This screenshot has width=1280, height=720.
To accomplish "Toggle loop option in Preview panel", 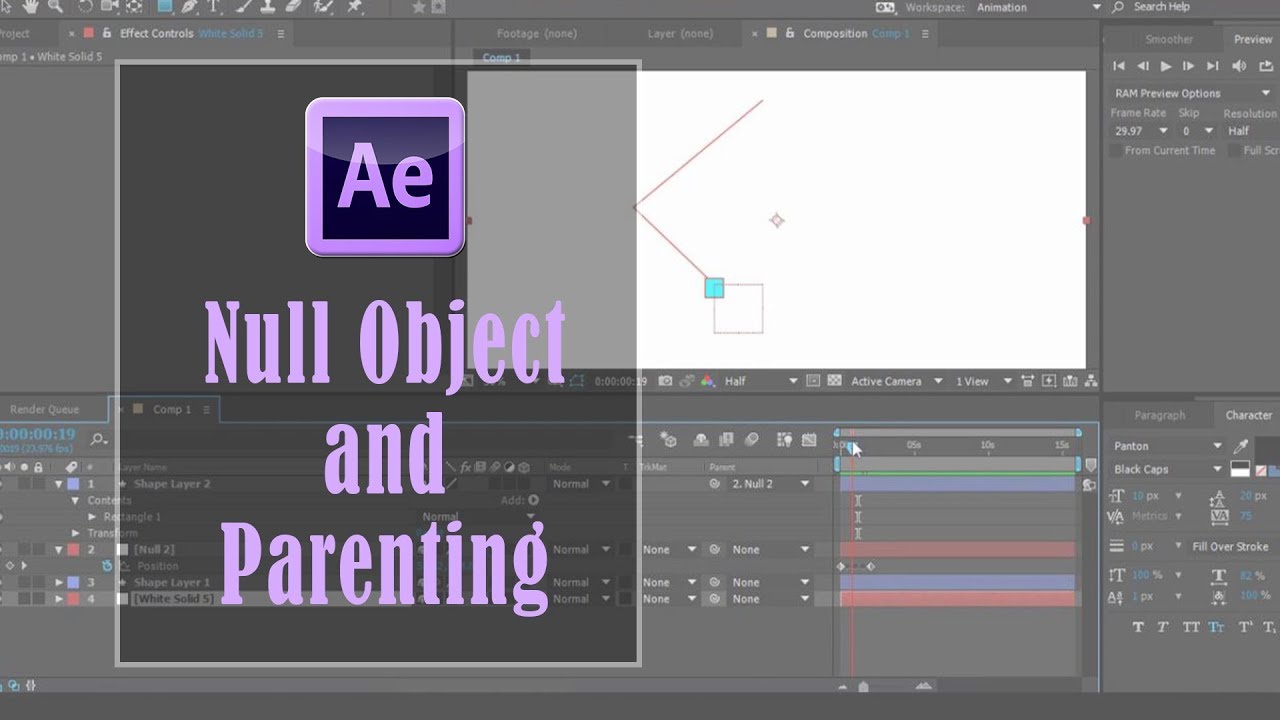I will click(1265, 66).
